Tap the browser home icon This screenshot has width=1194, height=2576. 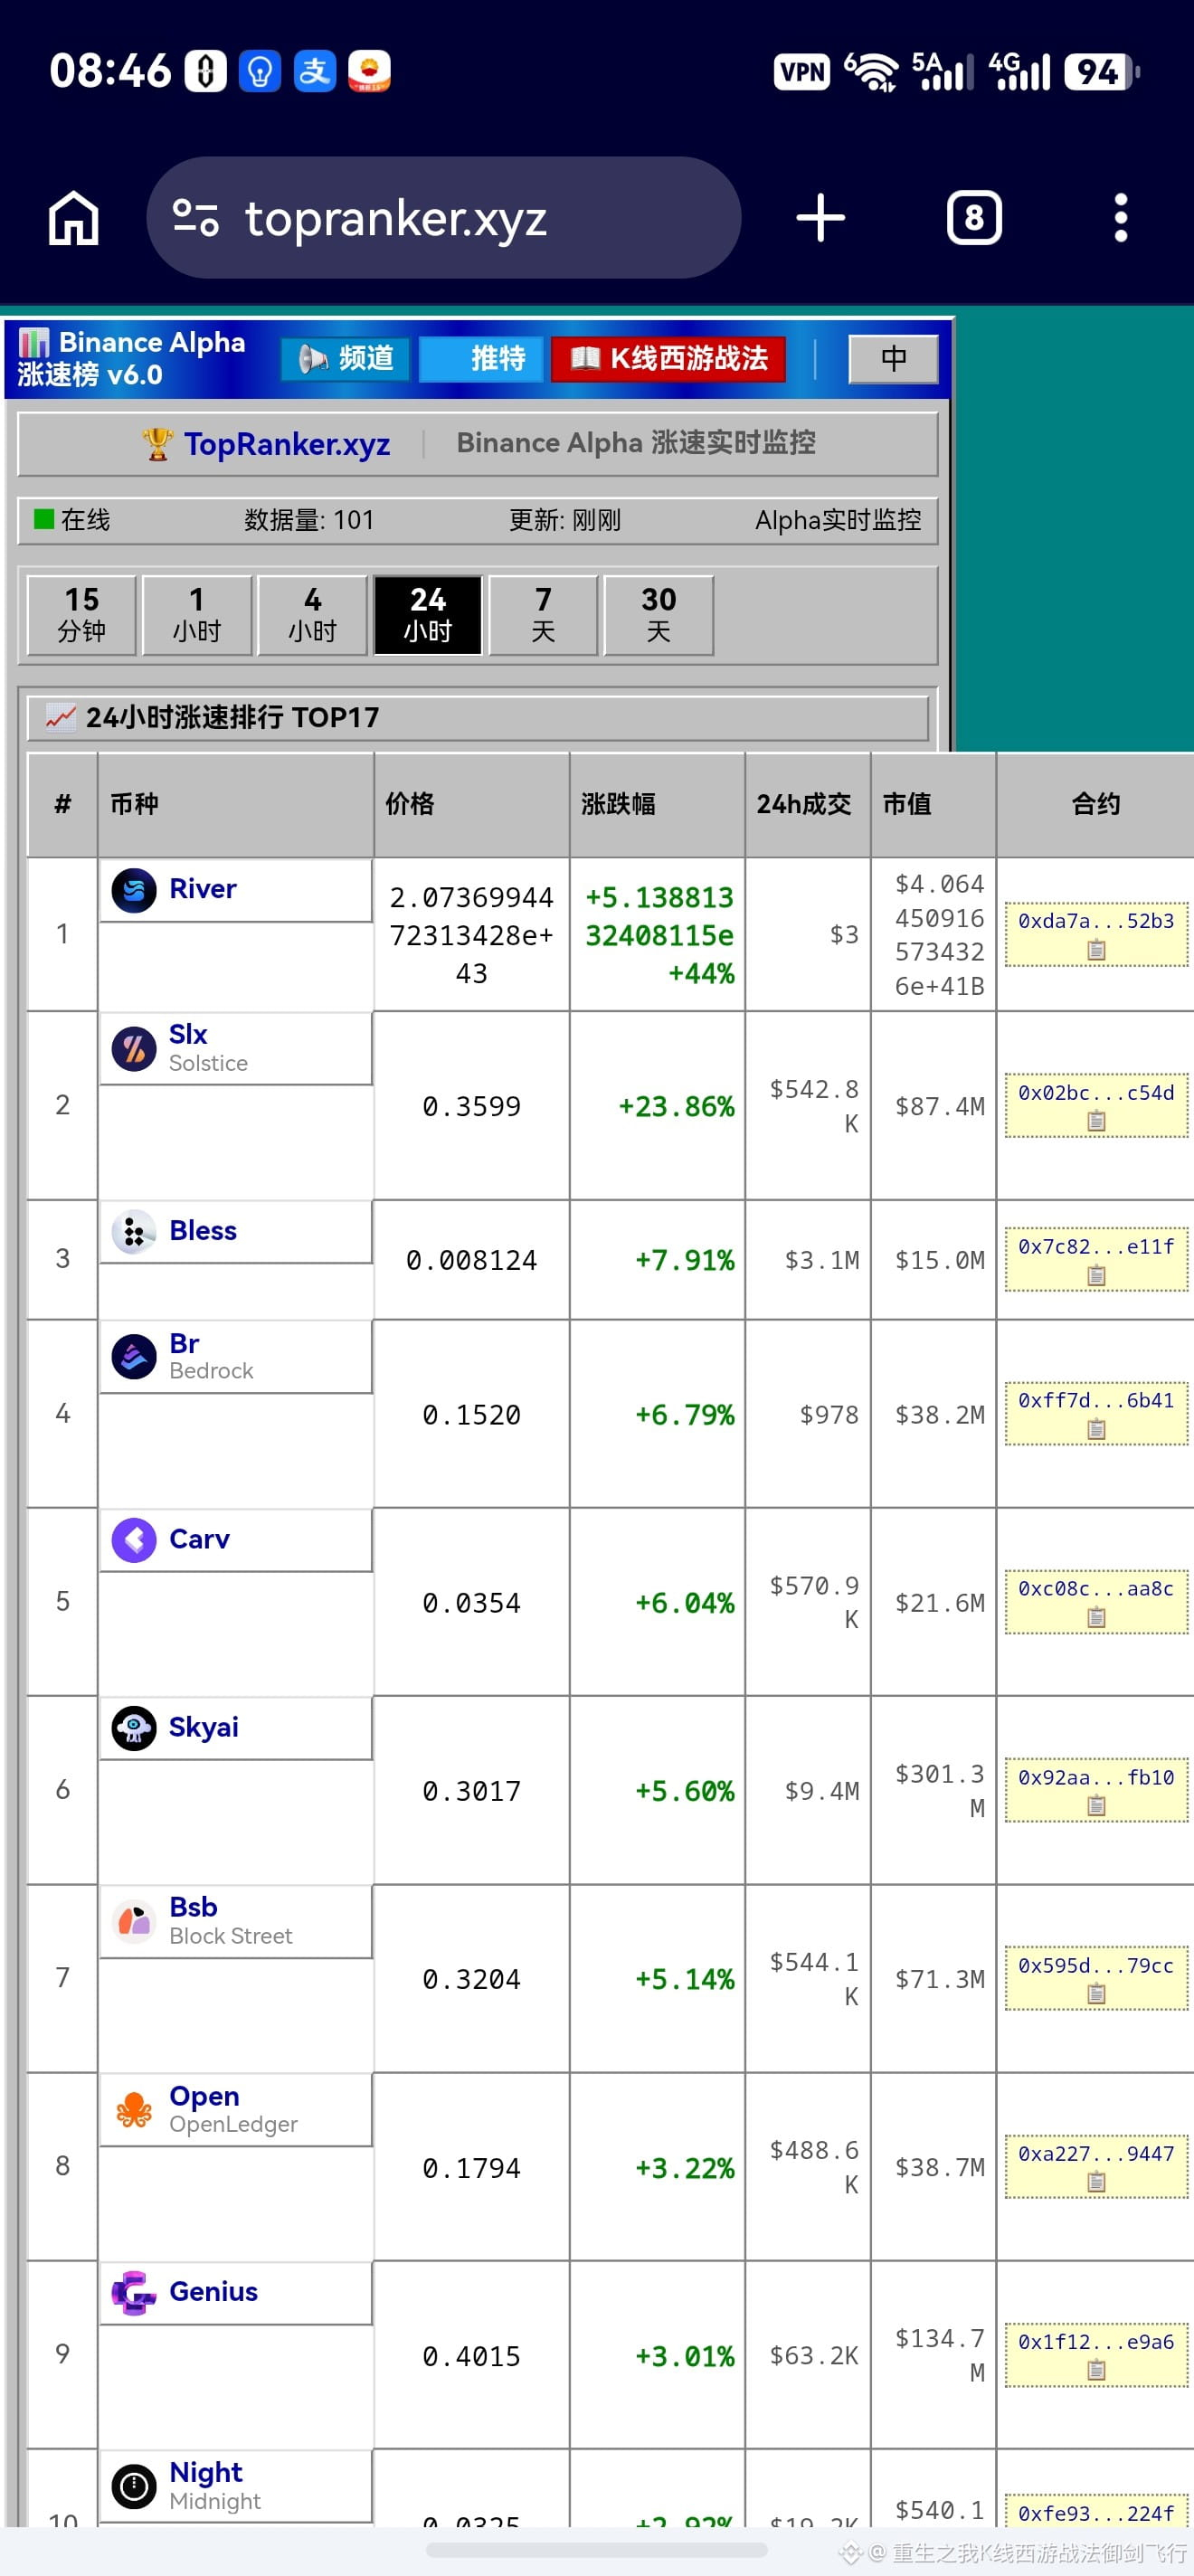(x=74, y=218)
